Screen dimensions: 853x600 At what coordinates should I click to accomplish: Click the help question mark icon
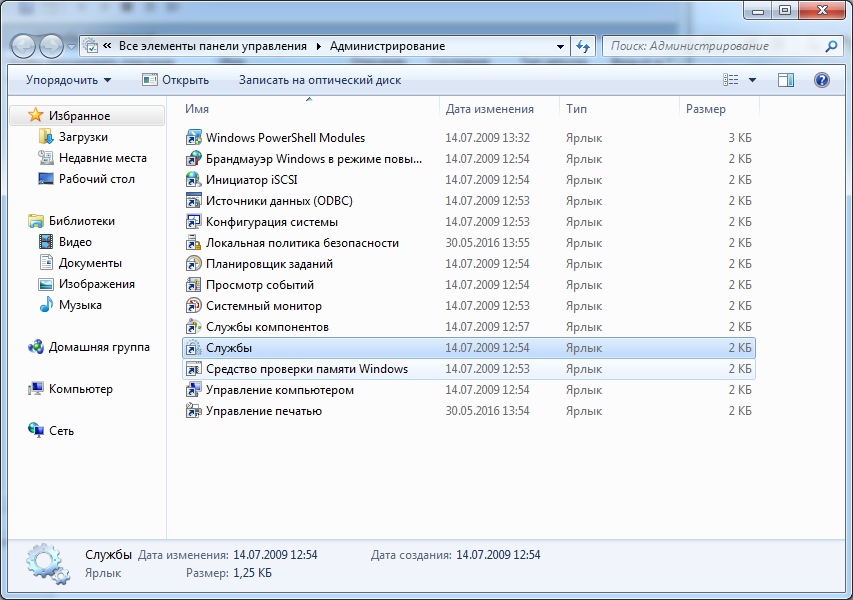[x=822, y=80]
